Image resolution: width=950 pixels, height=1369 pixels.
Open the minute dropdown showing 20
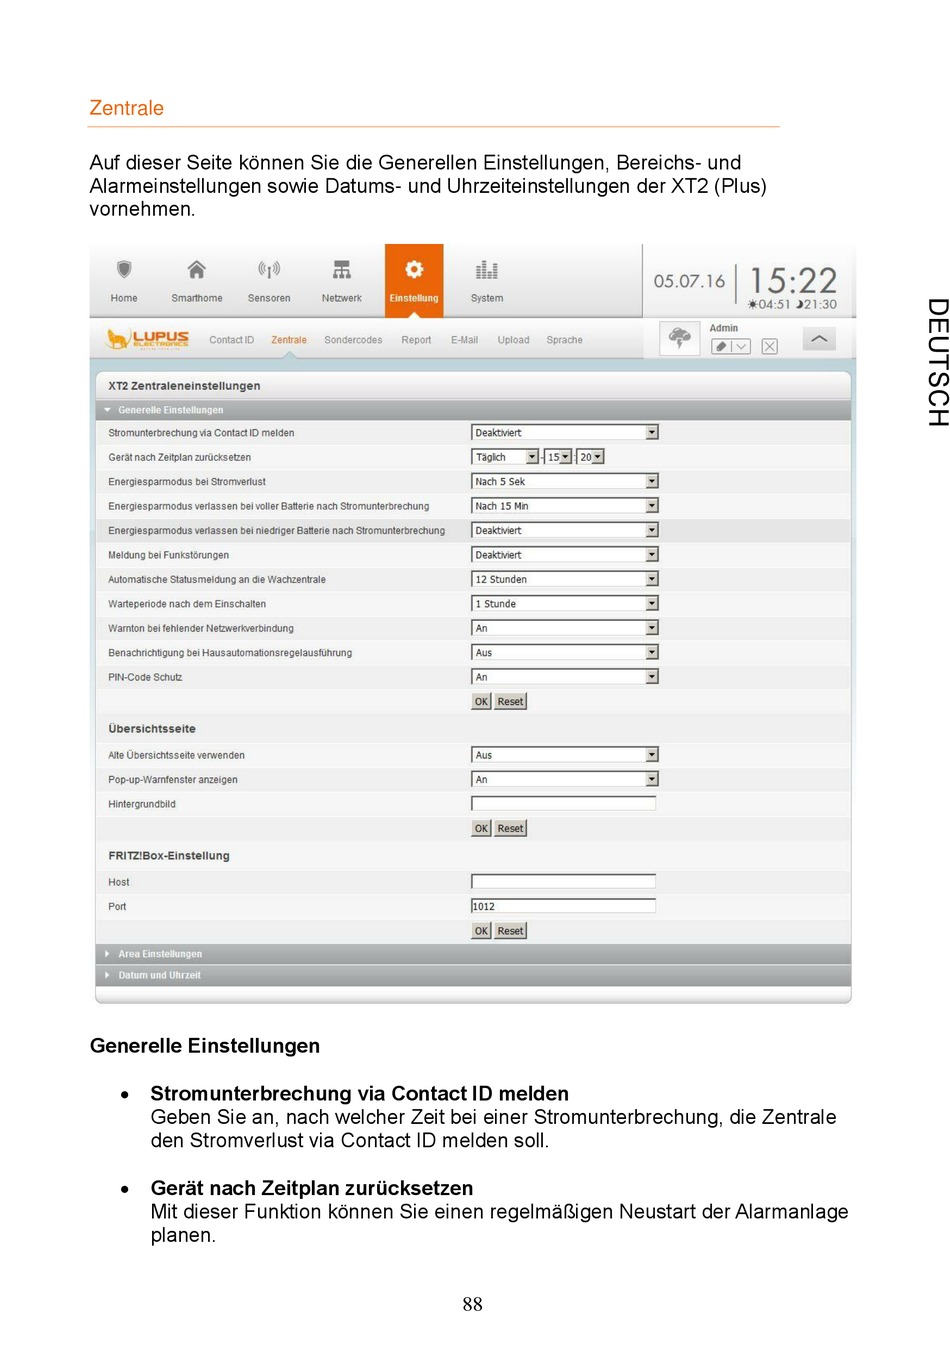tap(591, 457)
